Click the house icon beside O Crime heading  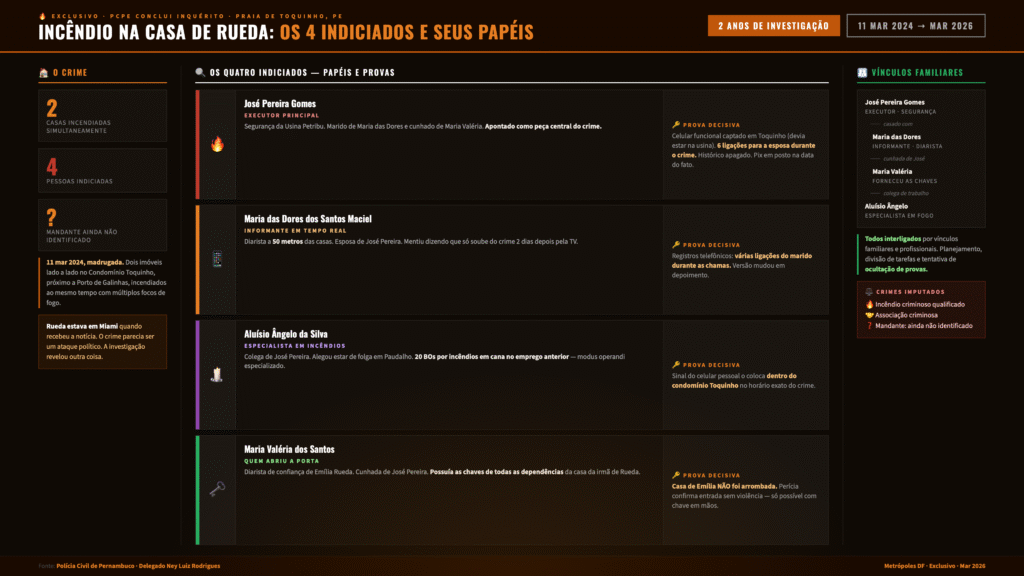click(x=43, y=73)
